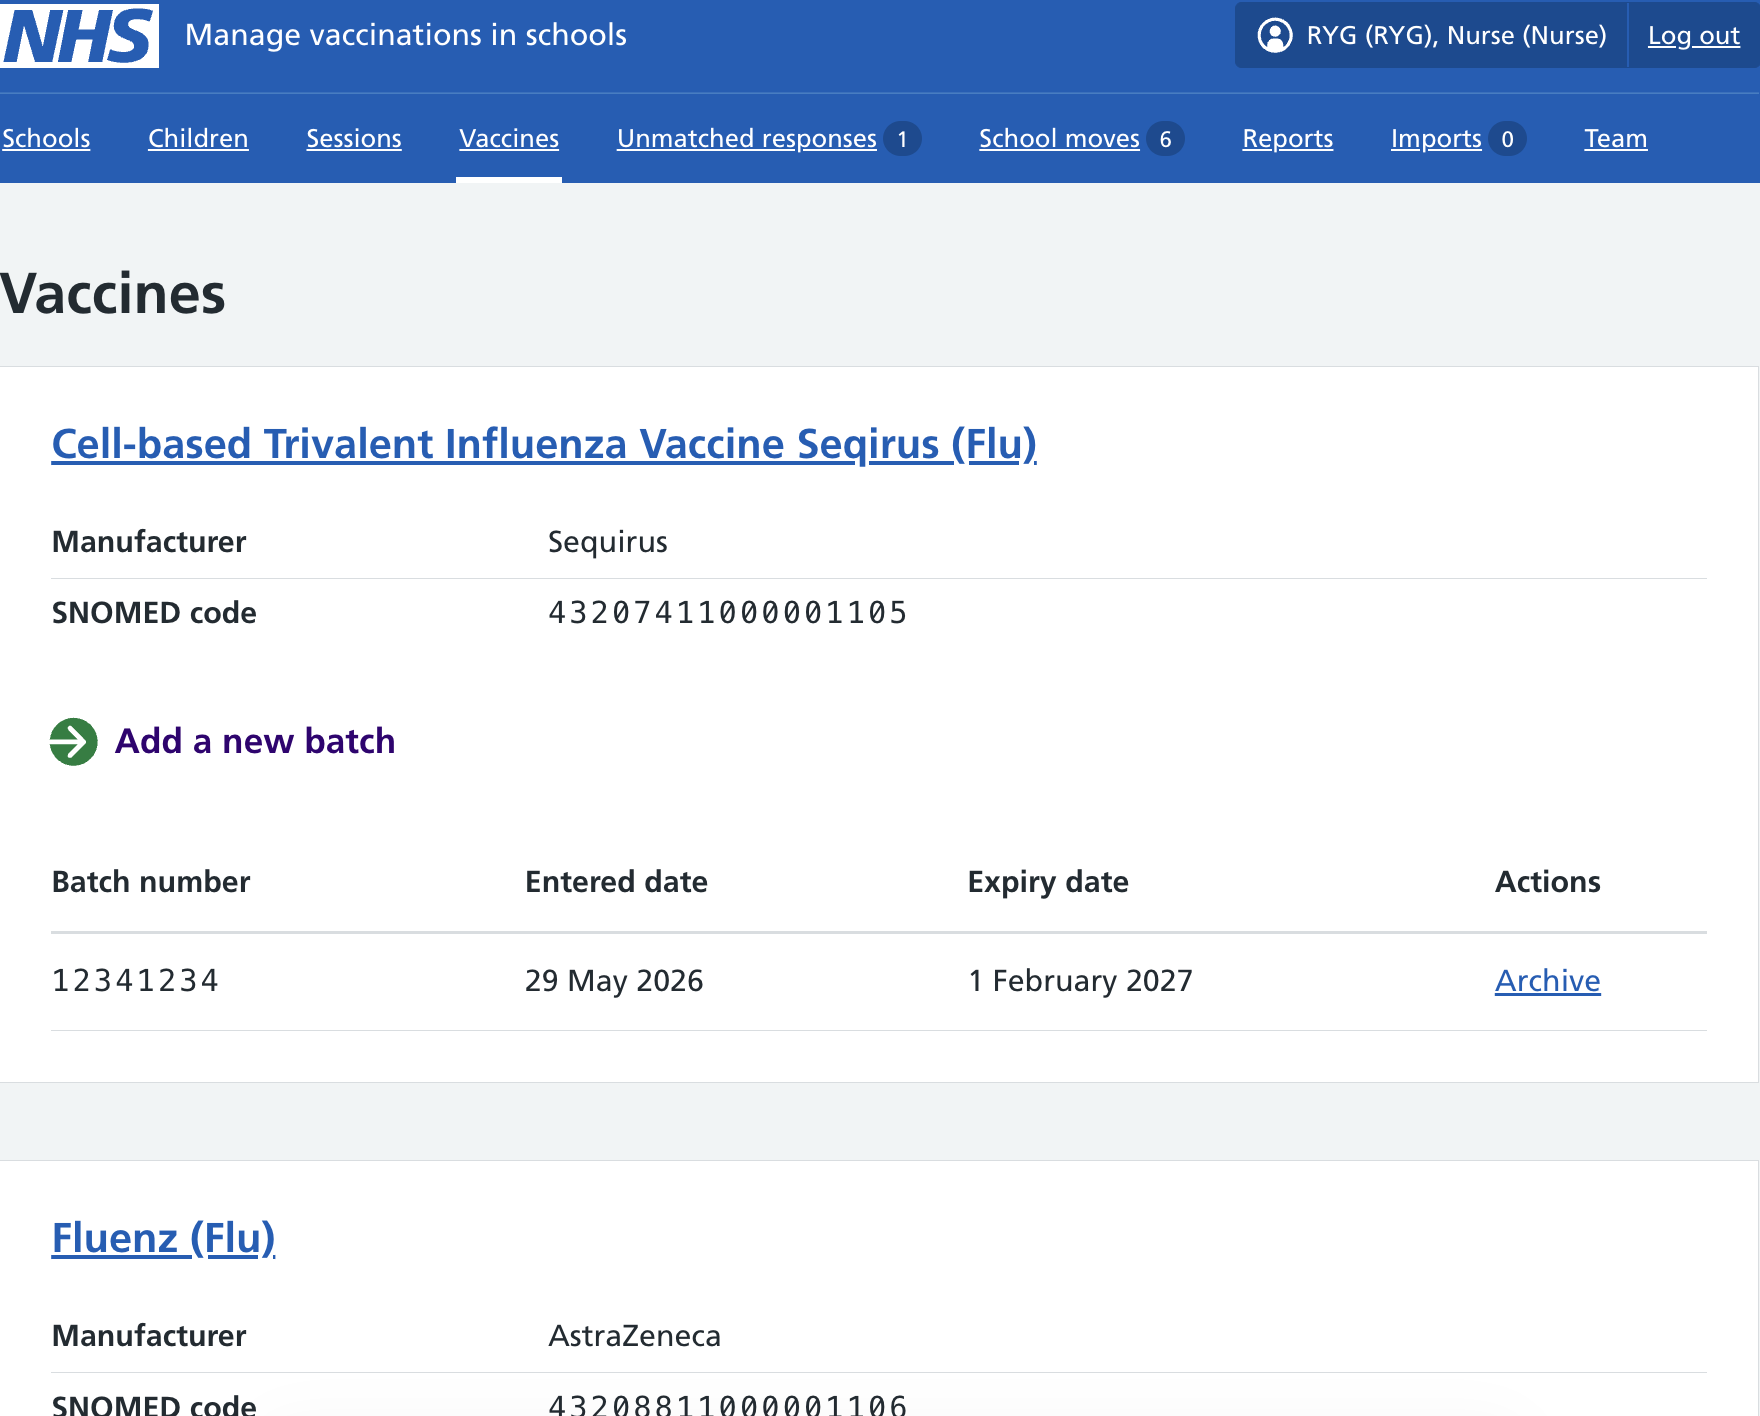
Task: Click the Manufacturer label in Fluenz card
Action: coord(149,1336)
